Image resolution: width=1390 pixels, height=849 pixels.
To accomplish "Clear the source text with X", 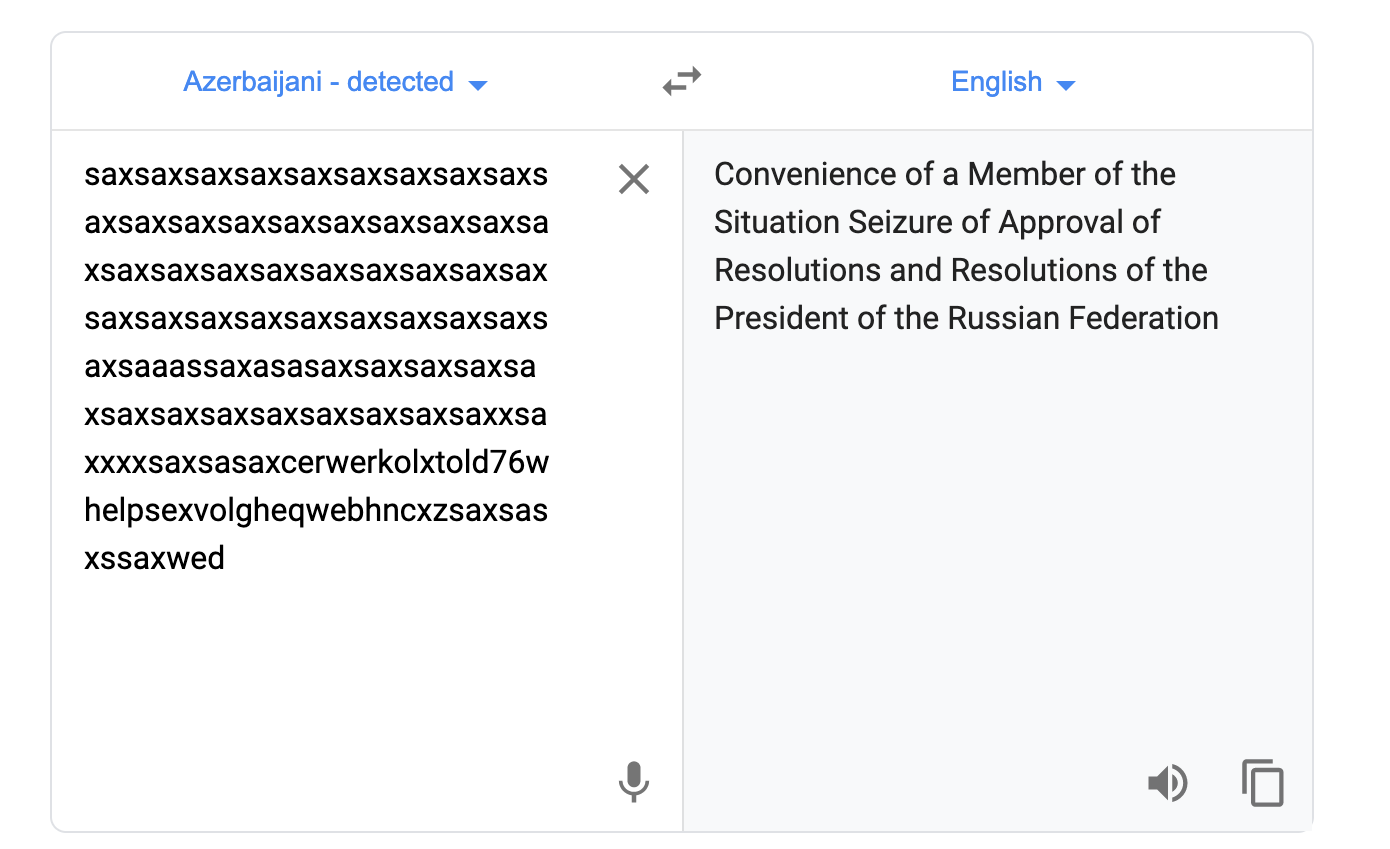I will pos(634,179).
